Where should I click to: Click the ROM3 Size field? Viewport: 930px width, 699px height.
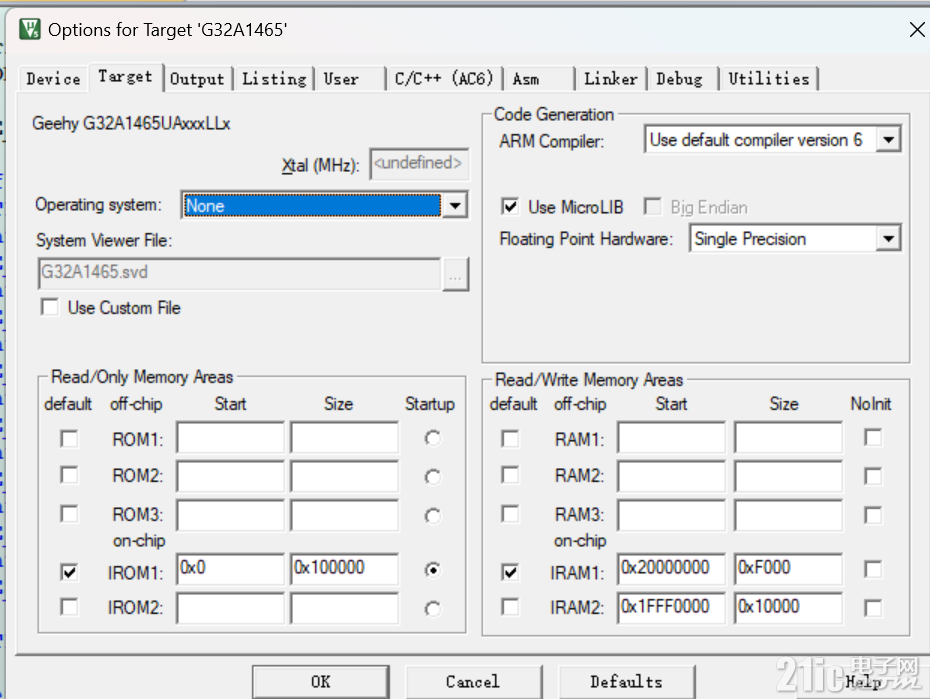pos(345,515)
